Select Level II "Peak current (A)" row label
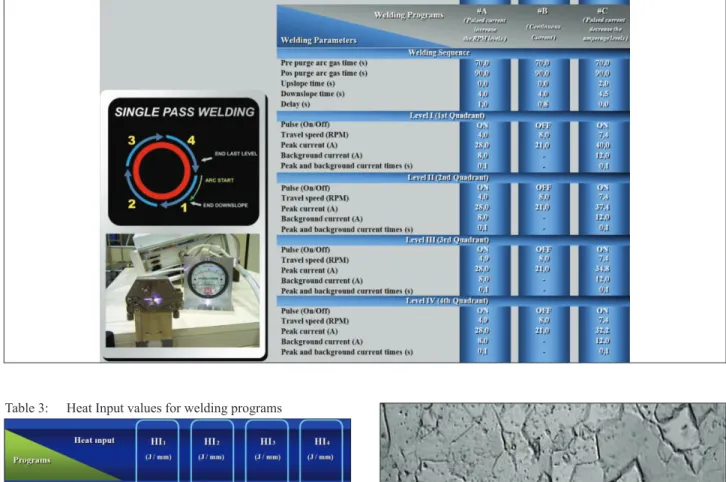The height and width of the screenshot is (482, 726). [309, 209]
